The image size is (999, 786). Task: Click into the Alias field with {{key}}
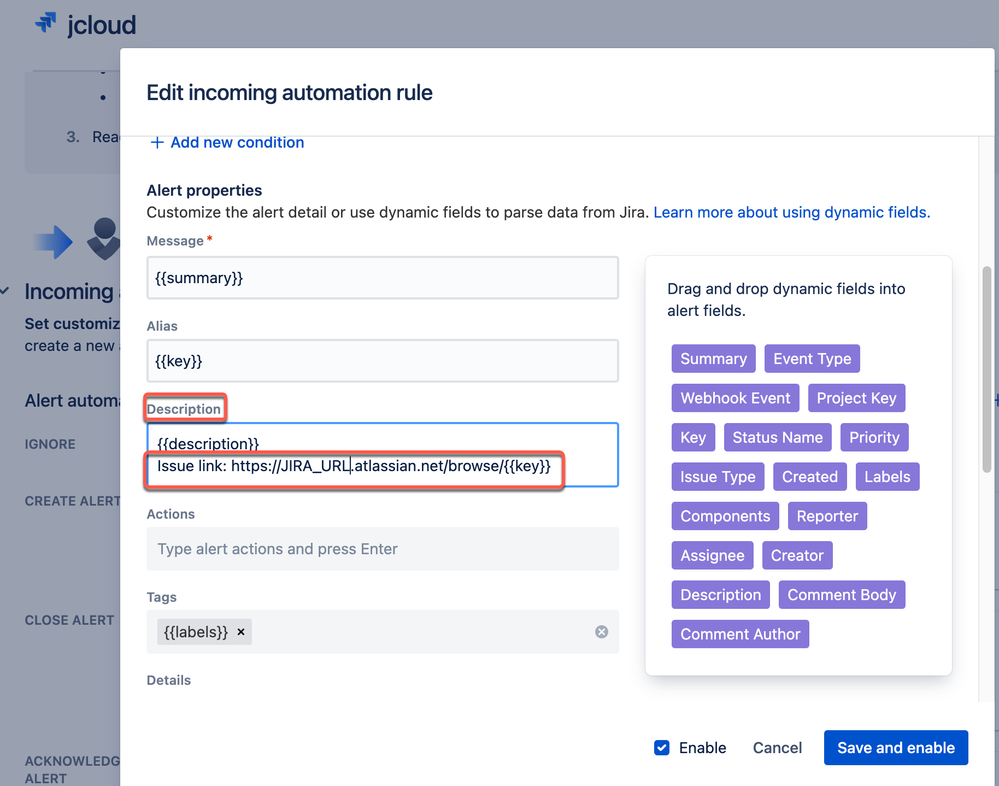(x=382, y=361)
